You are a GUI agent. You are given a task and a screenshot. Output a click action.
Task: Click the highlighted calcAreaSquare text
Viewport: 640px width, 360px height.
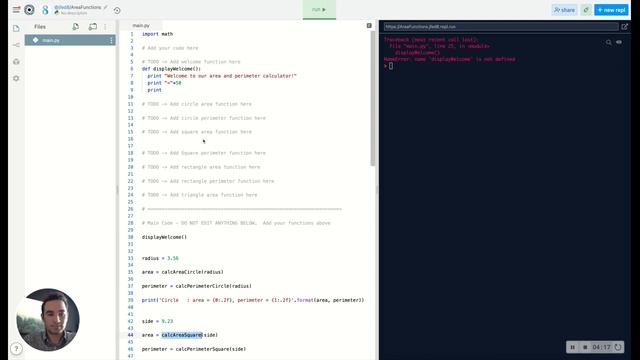point(182,335)
